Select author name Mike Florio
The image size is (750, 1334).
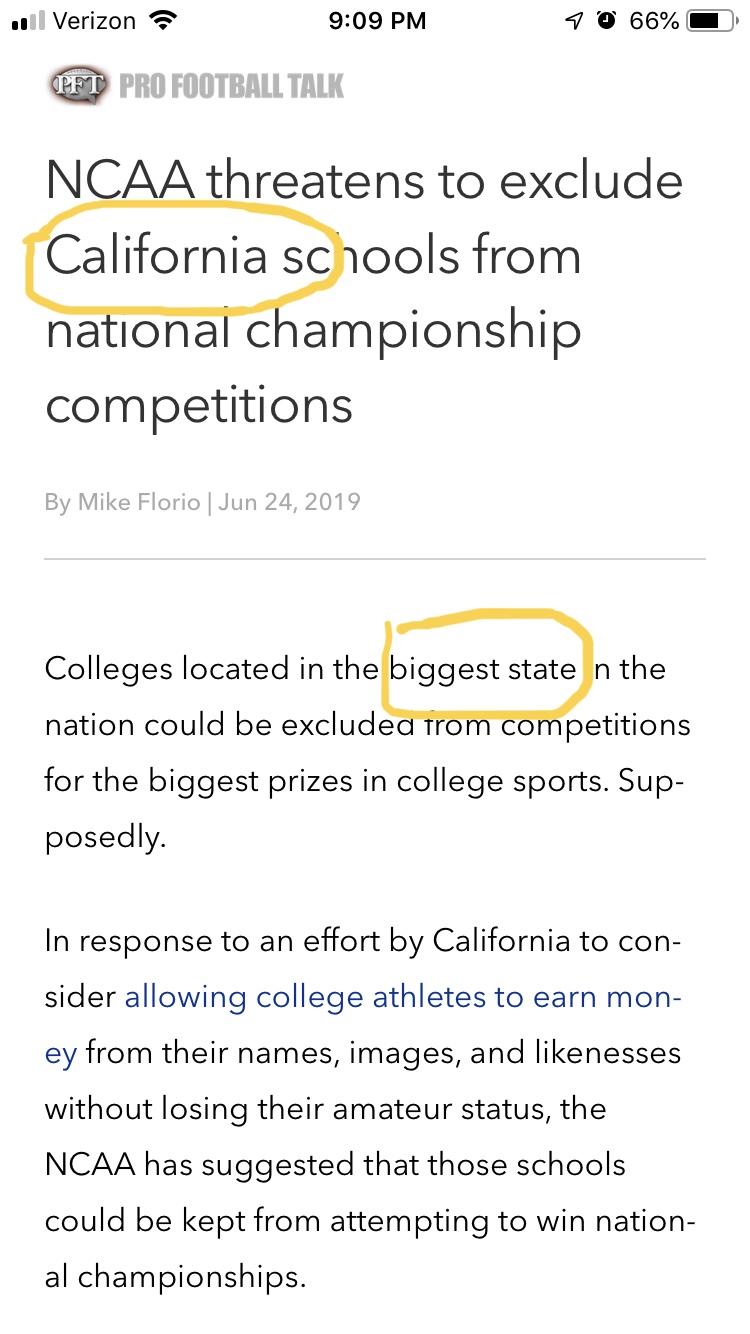pyautogui.click(x=139, y=501)
